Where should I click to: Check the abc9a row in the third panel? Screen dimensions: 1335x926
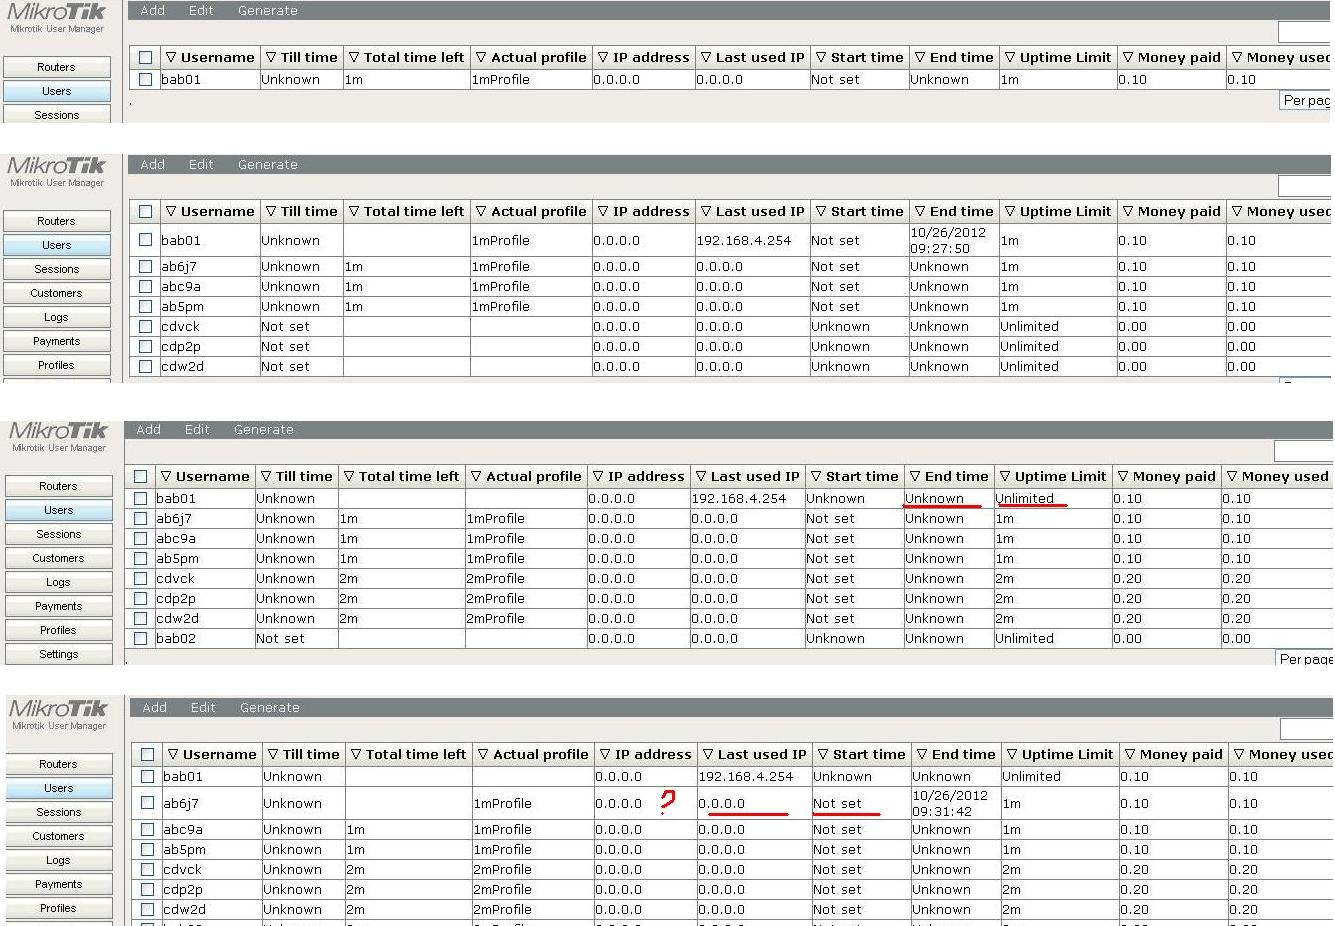coord(140,538)
